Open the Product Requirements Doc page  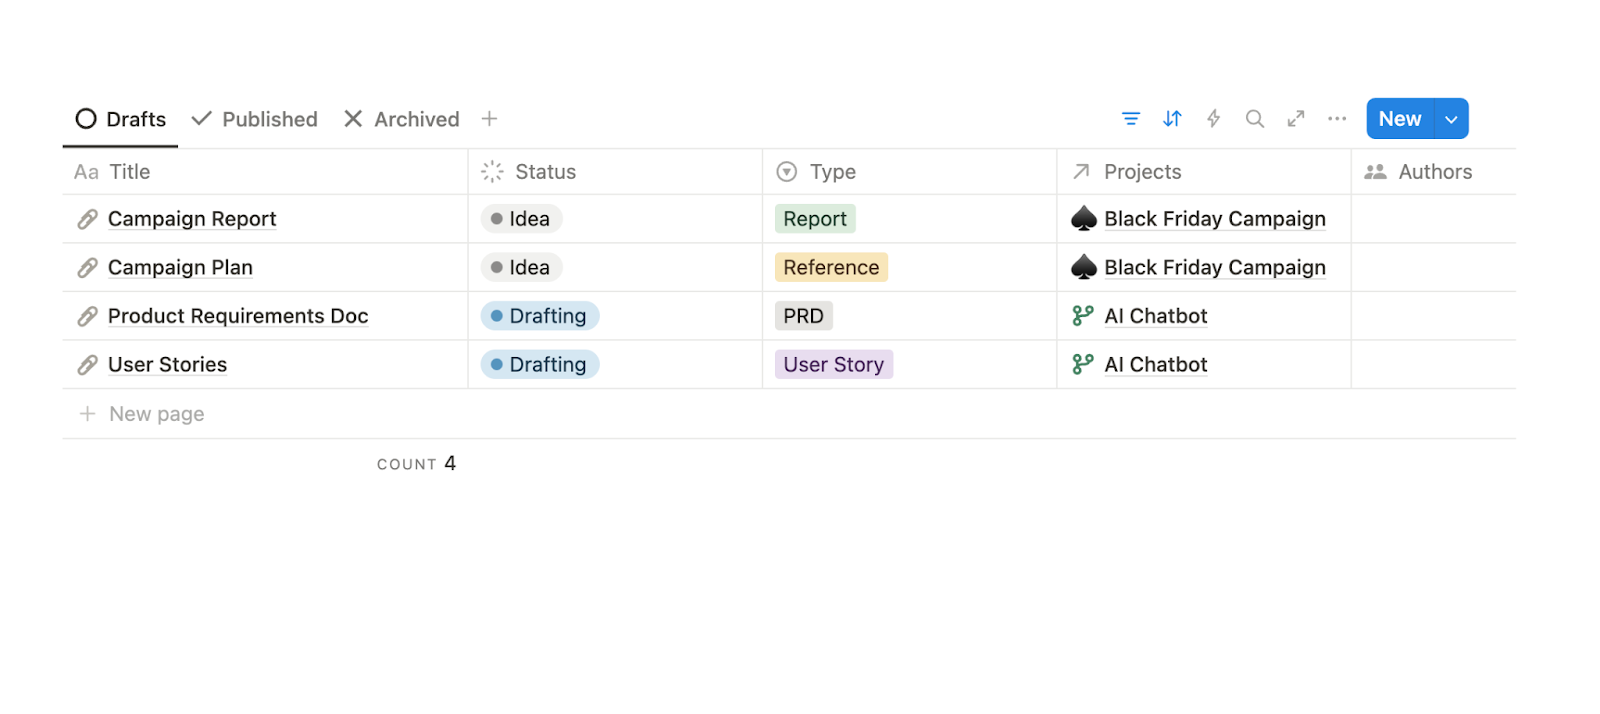click(238, 316)
